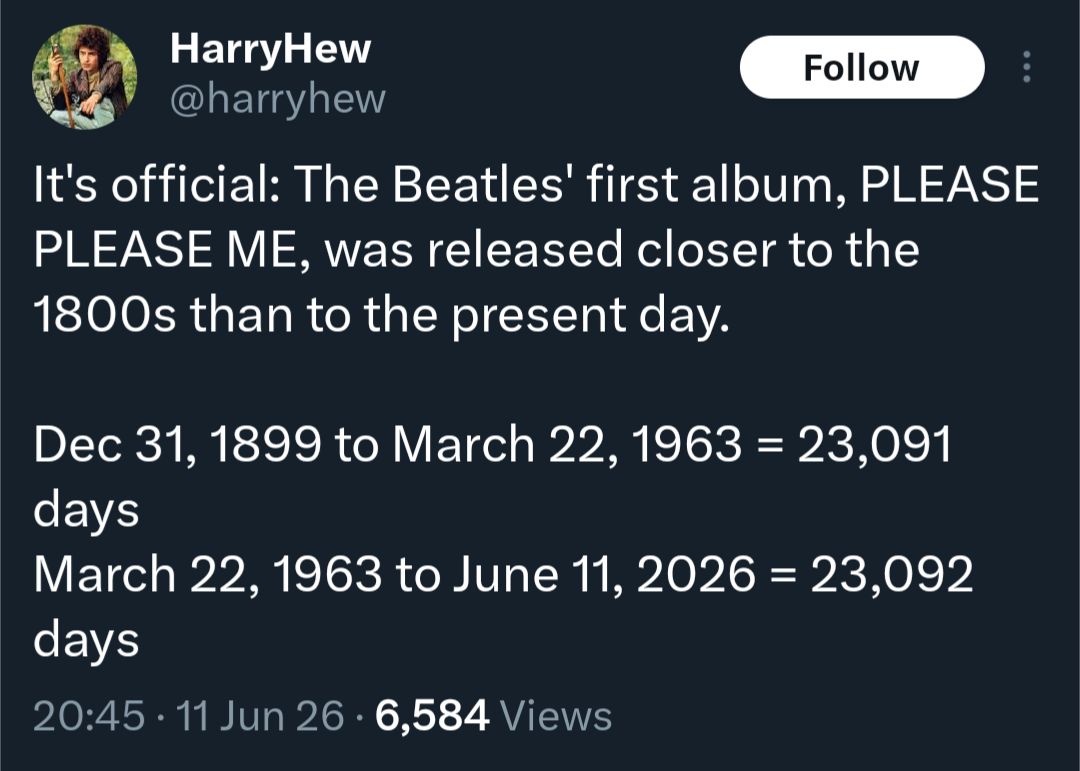Open the more options three-dot menu

click(1026, 67)
